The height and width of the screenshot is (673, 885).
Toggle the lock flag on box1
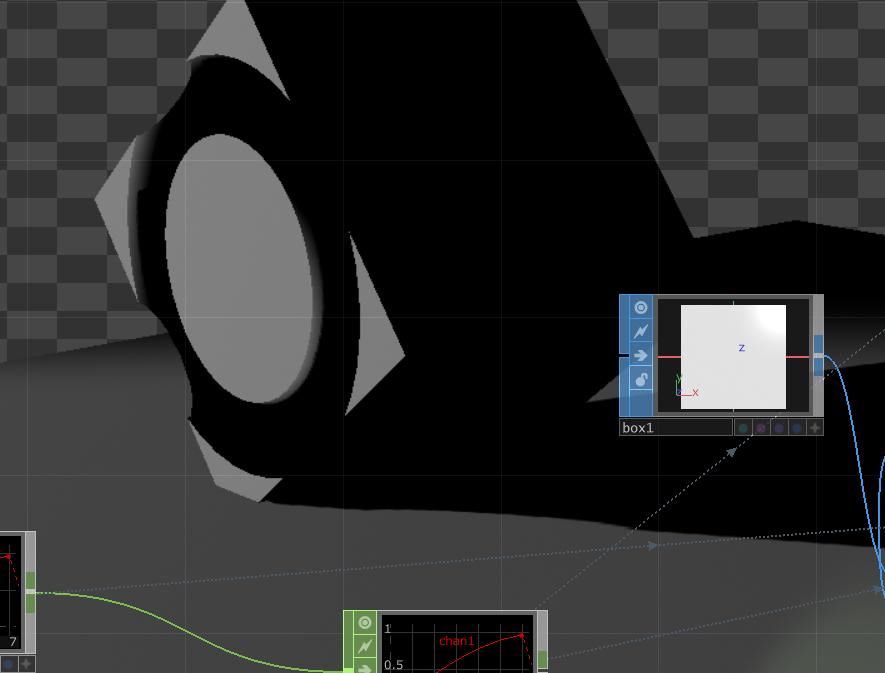640,379
